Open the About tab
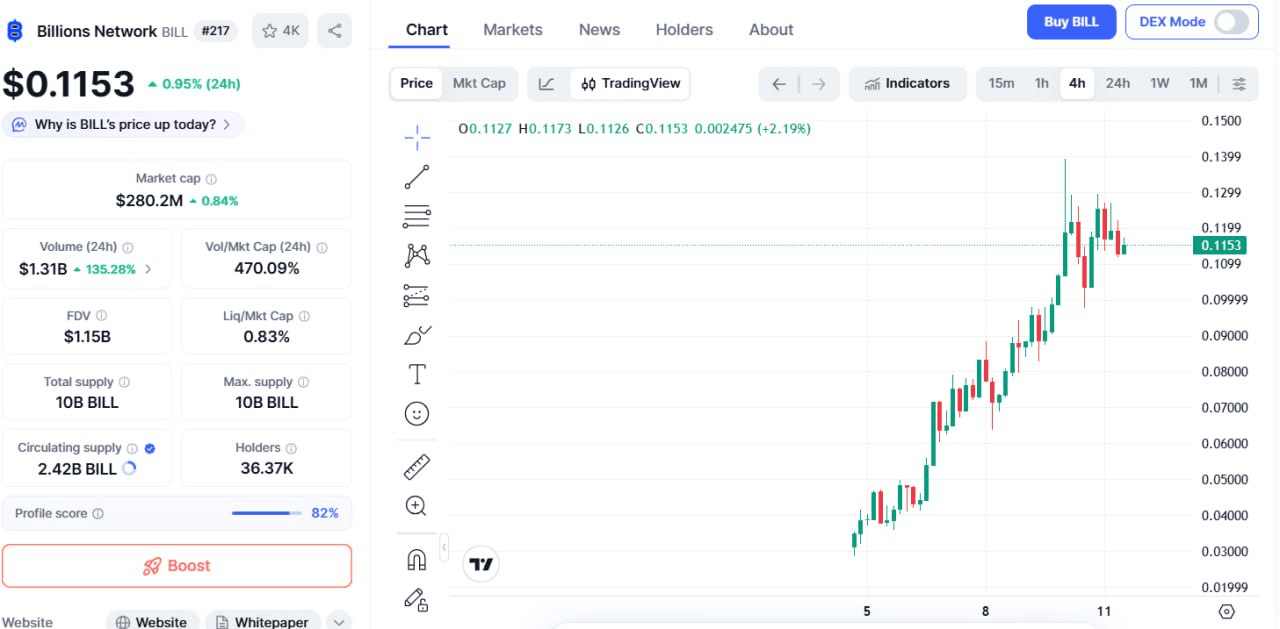Screen dimensions: 1280x629 click(x=771, y=30)
